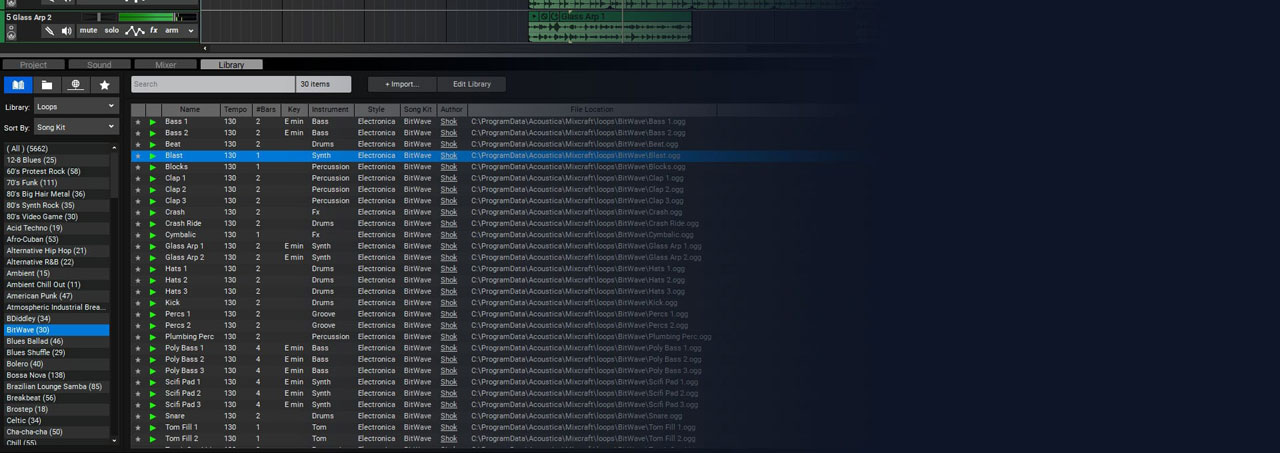Open the Sort By dropdown showing Song Kit
The height and width of the screenshot is (453, 1280).
pos(75,128)
